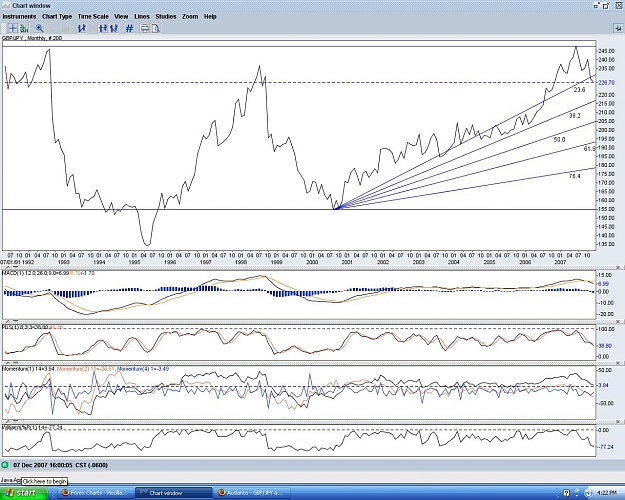Open the Instruments menu

[19, 16]
